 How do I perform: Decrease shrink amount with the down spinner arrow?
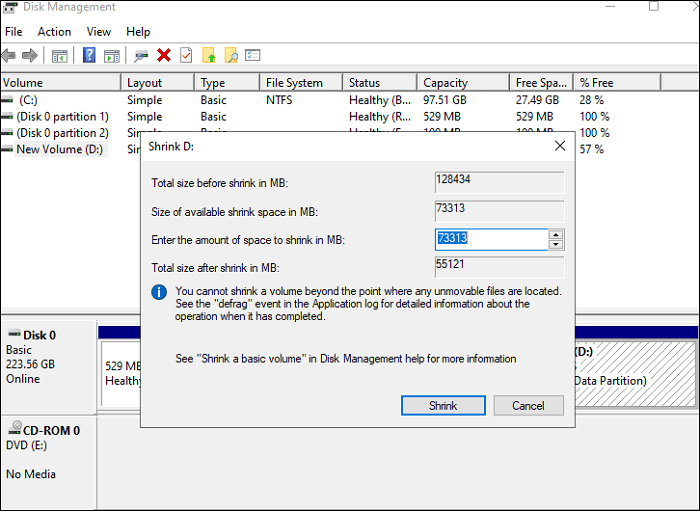(556, 244)
